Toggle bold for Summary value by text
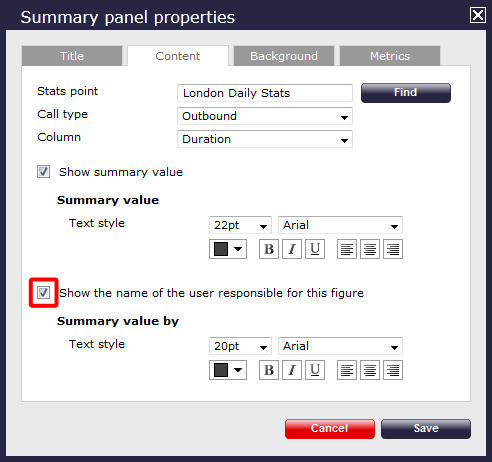This screenshot has width=492, height=462. 269,370
